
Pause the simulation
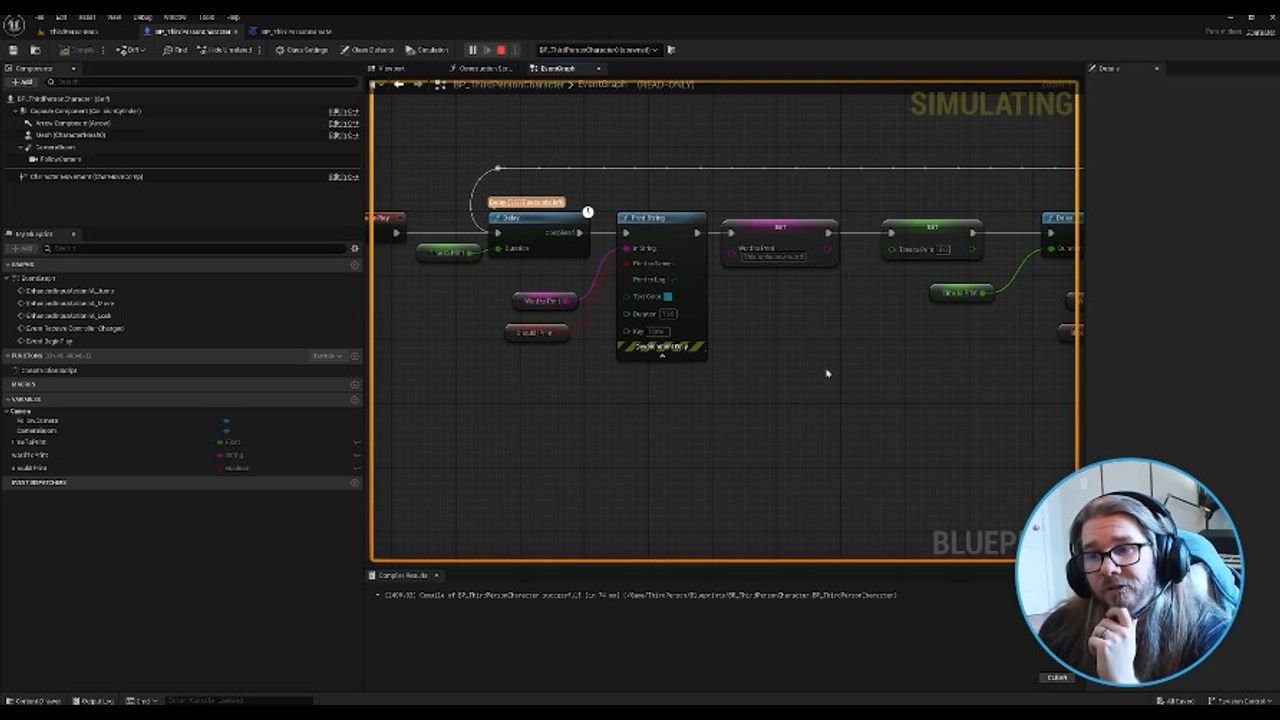[x=472, y=50]
